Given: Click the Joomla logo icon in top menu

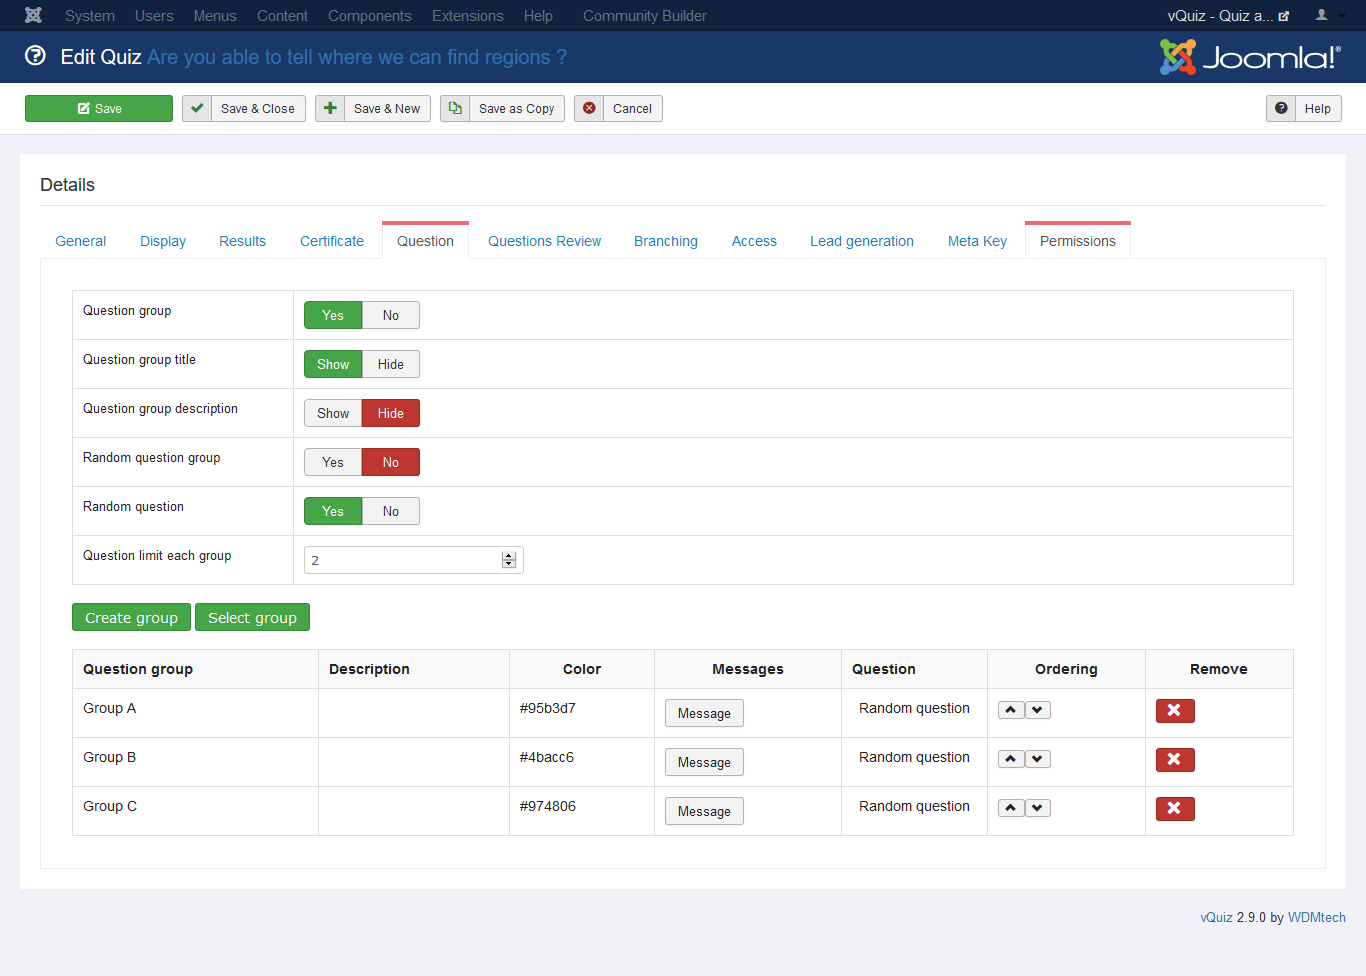Looking at the screenshot, I should (33, 16).
